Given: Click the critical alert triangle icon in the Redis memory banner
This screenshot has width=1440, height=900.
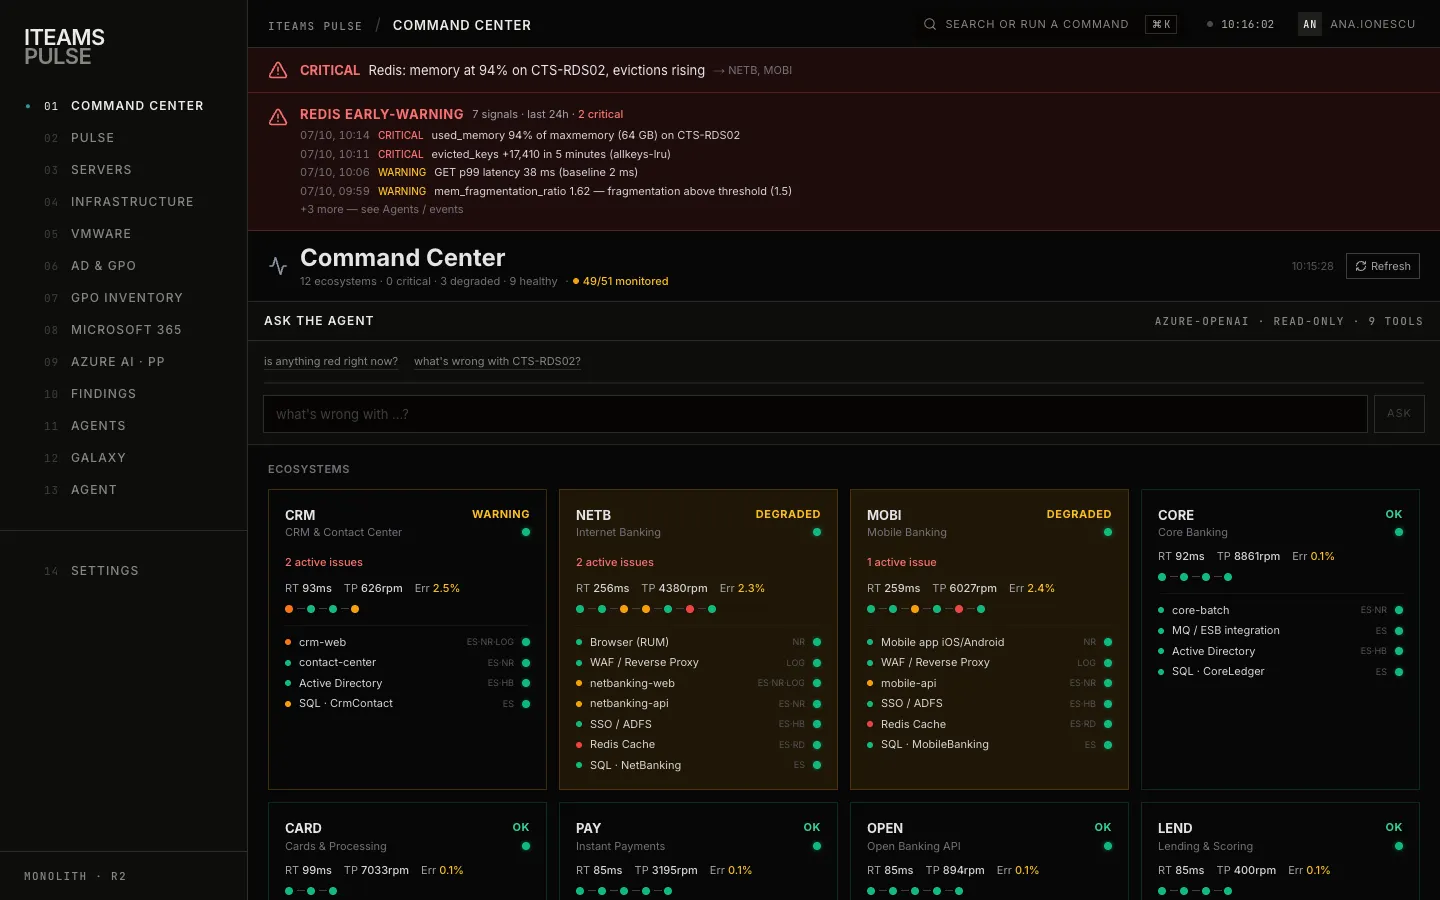Looking at the screenshot, I should [x=278, y=70].
